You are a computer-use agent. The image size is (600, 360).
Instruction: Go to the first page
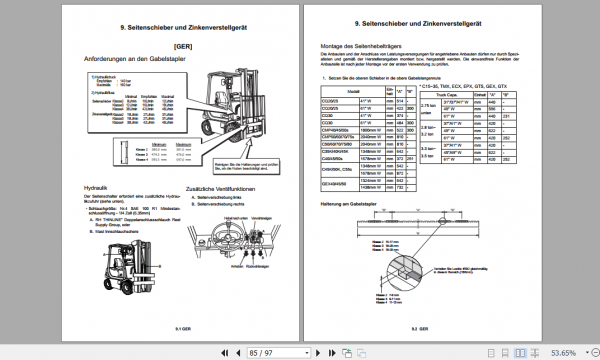pyautogui.click(x=225, y=353)
